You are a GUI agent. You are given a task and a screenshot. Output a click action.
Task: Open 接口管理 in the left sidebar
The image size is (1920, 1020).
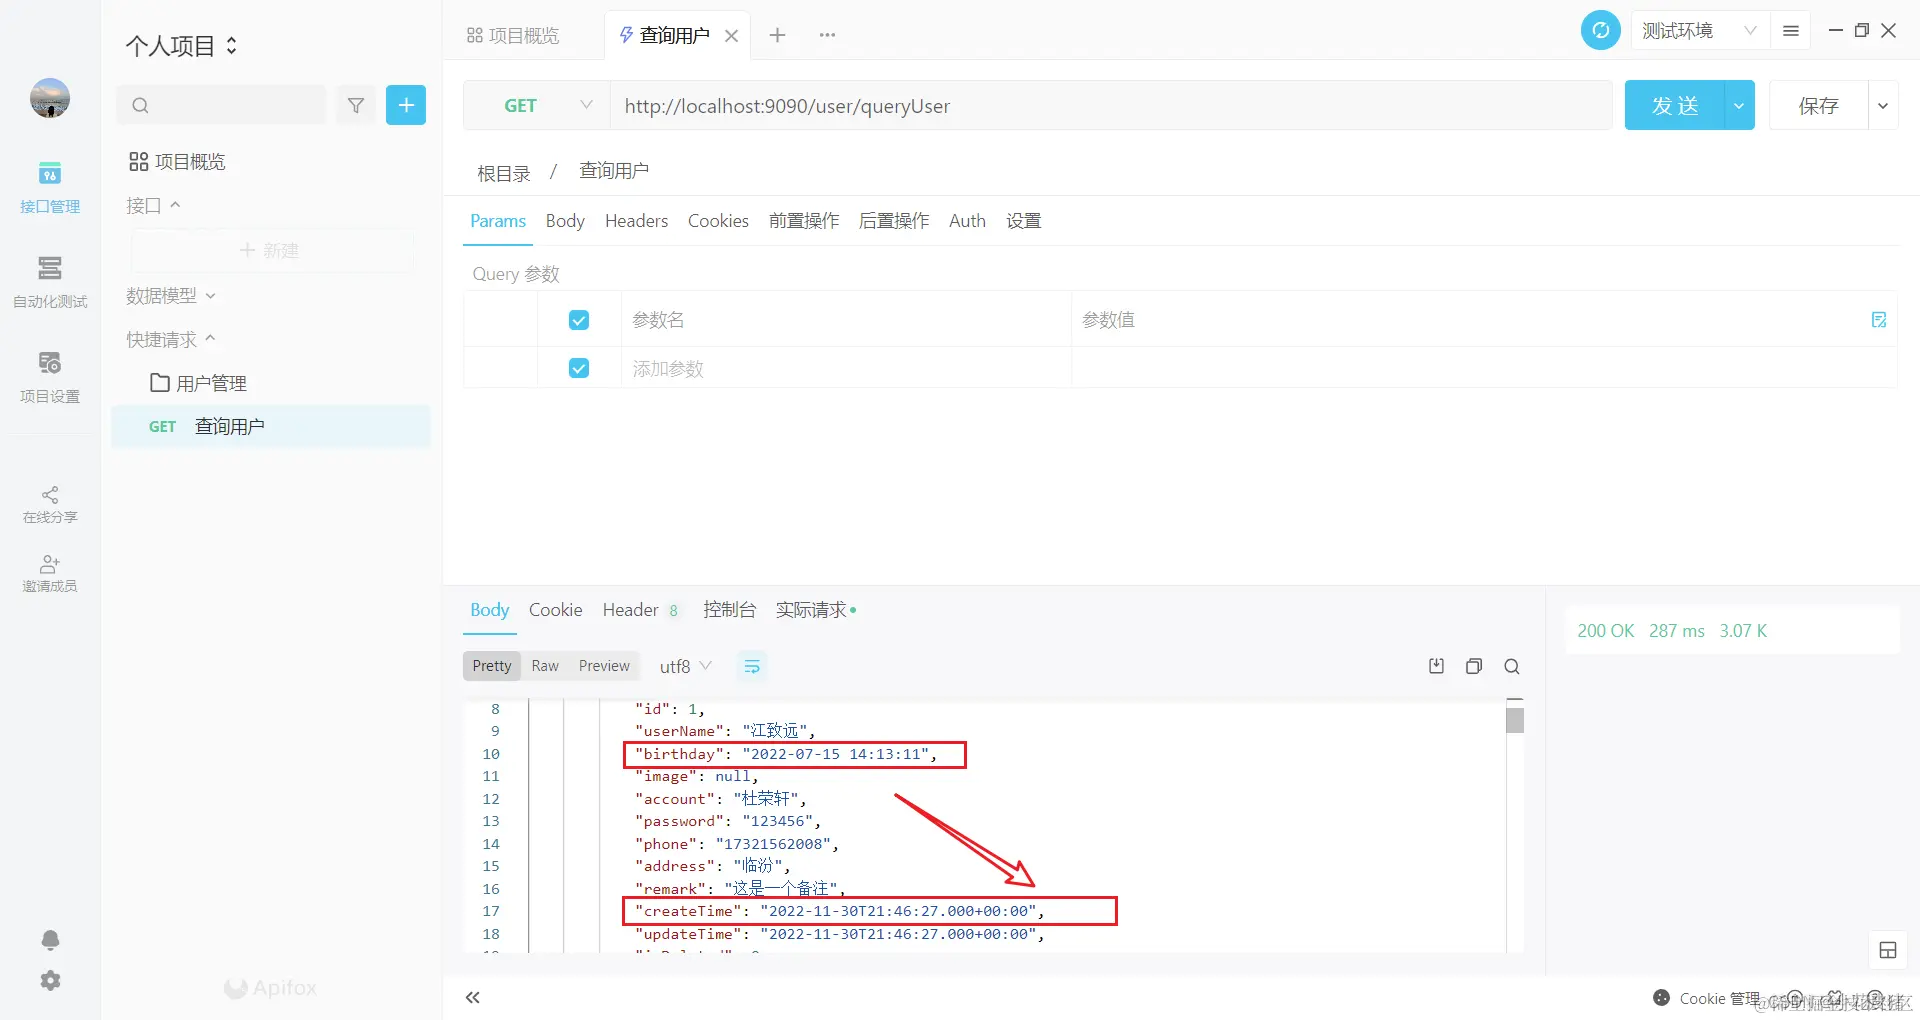(x=50, y=187)
